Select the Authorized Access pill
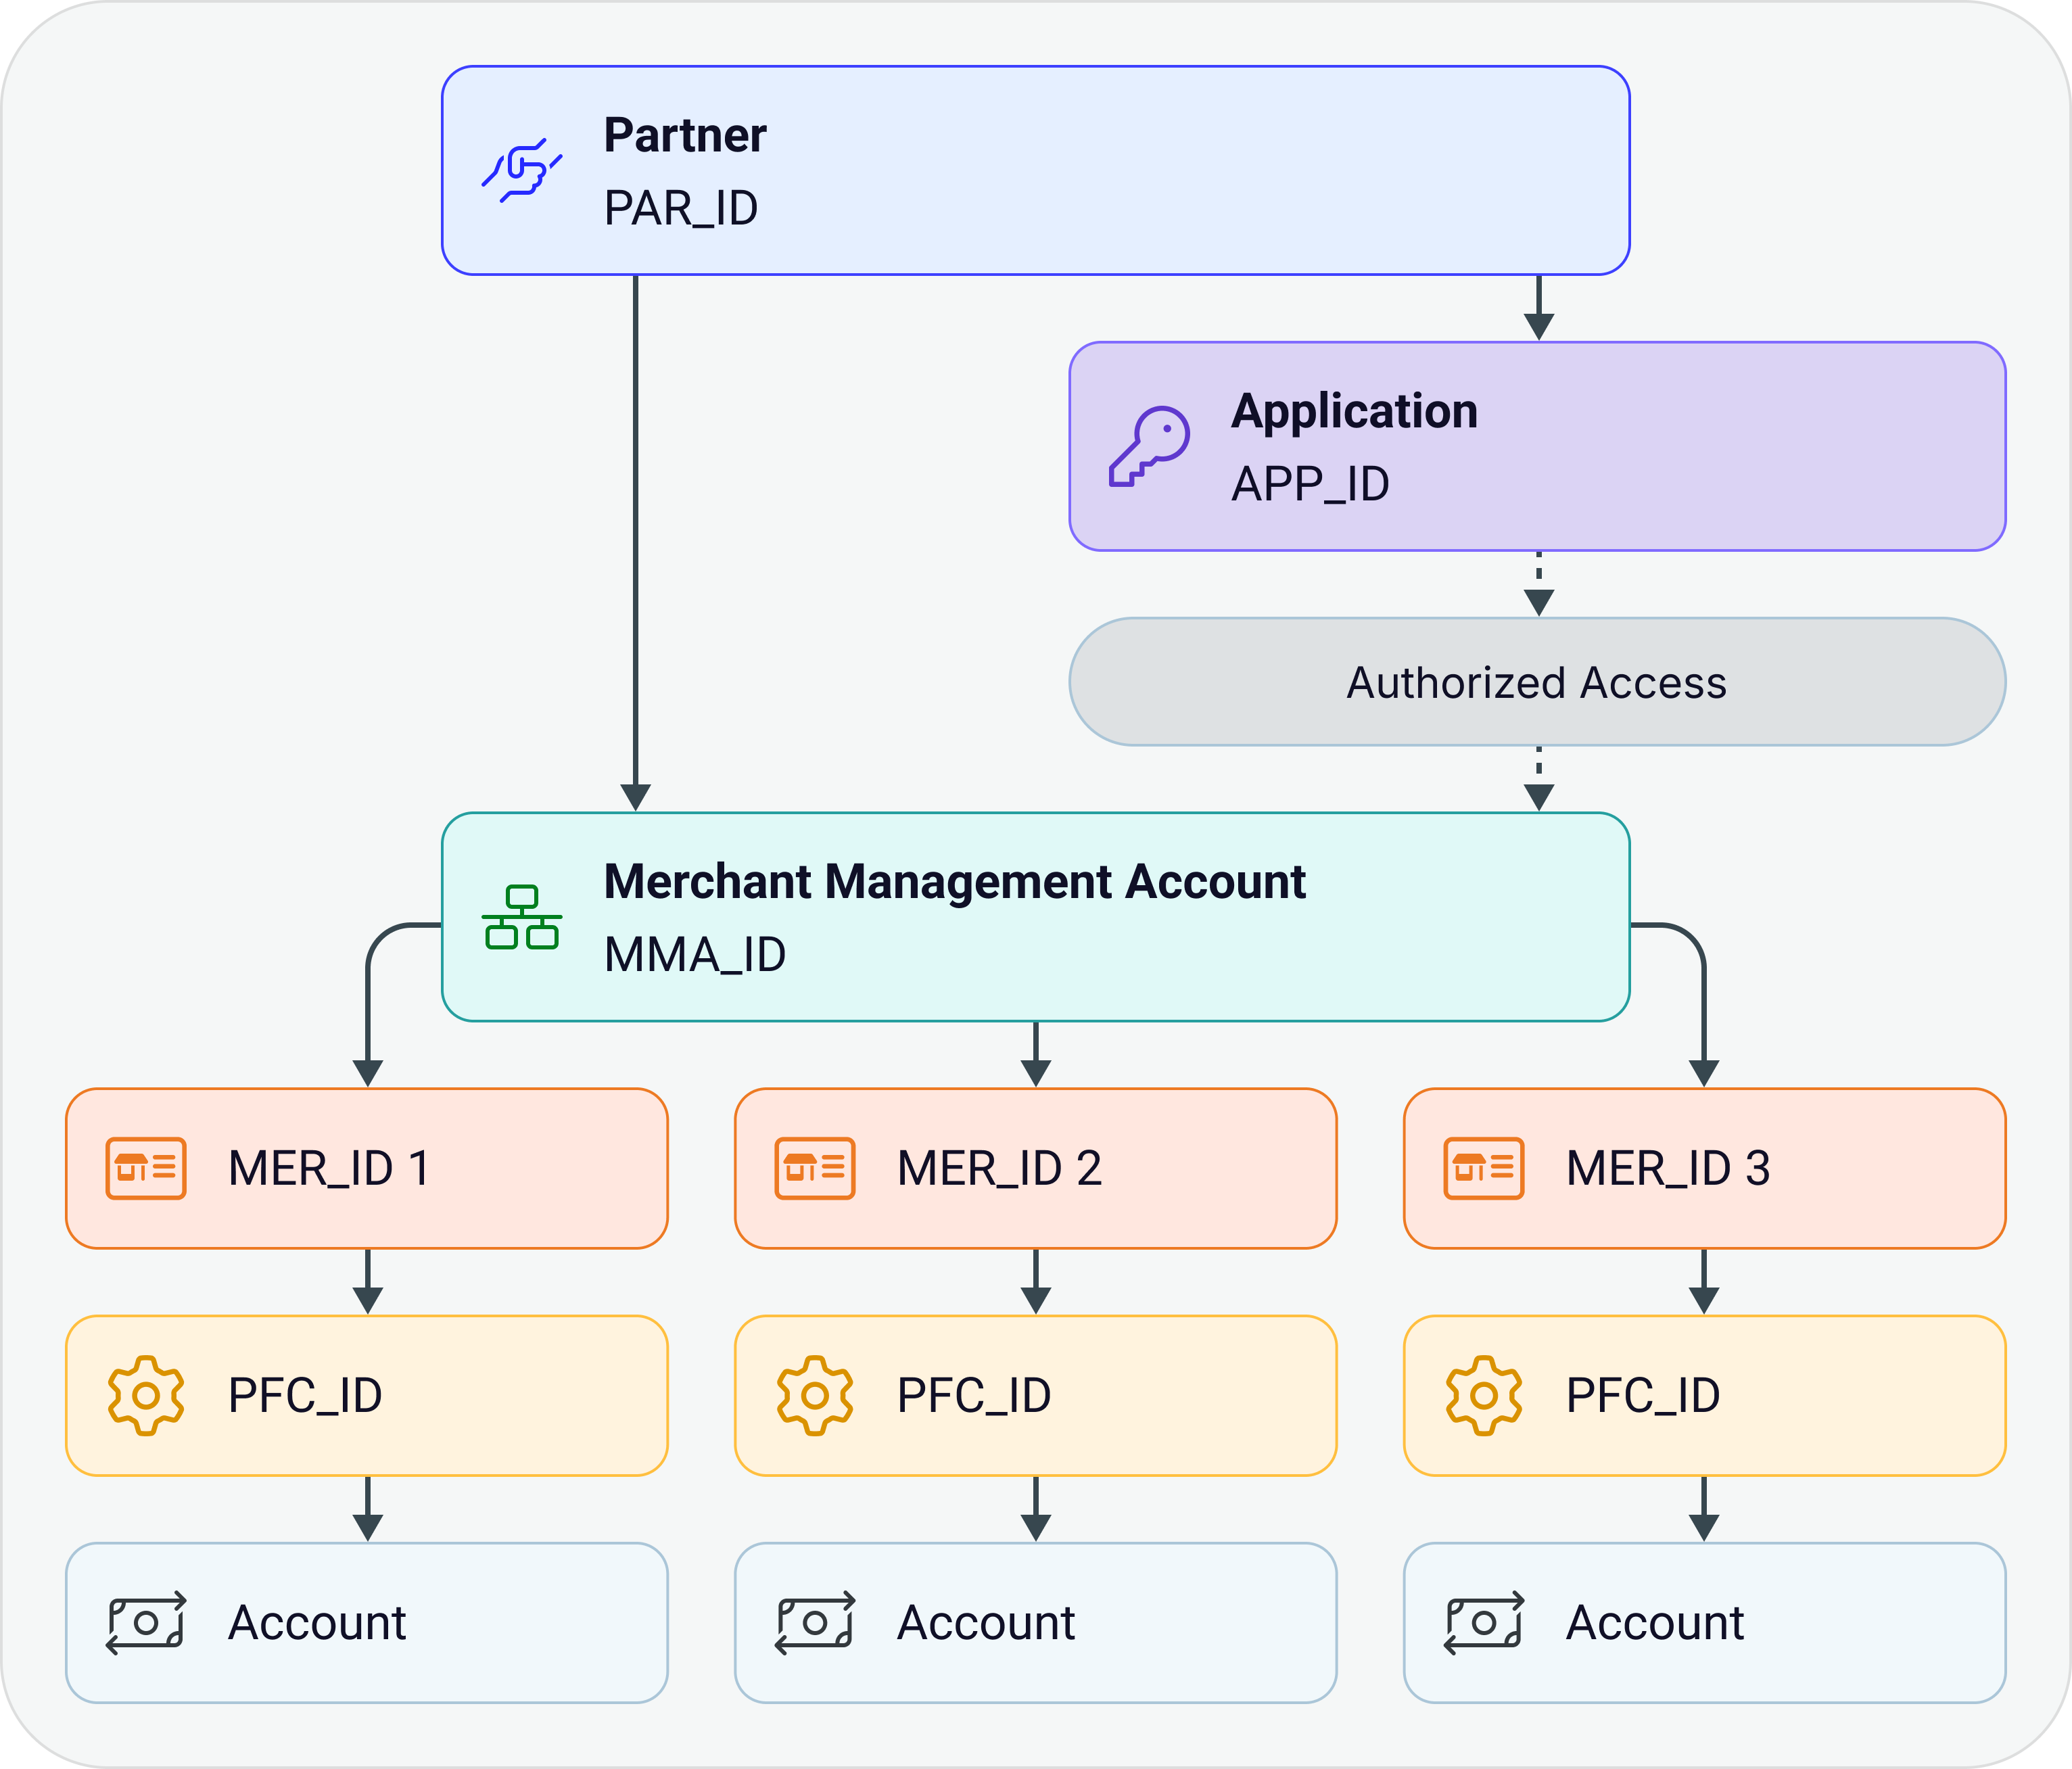 [1537, 682]
